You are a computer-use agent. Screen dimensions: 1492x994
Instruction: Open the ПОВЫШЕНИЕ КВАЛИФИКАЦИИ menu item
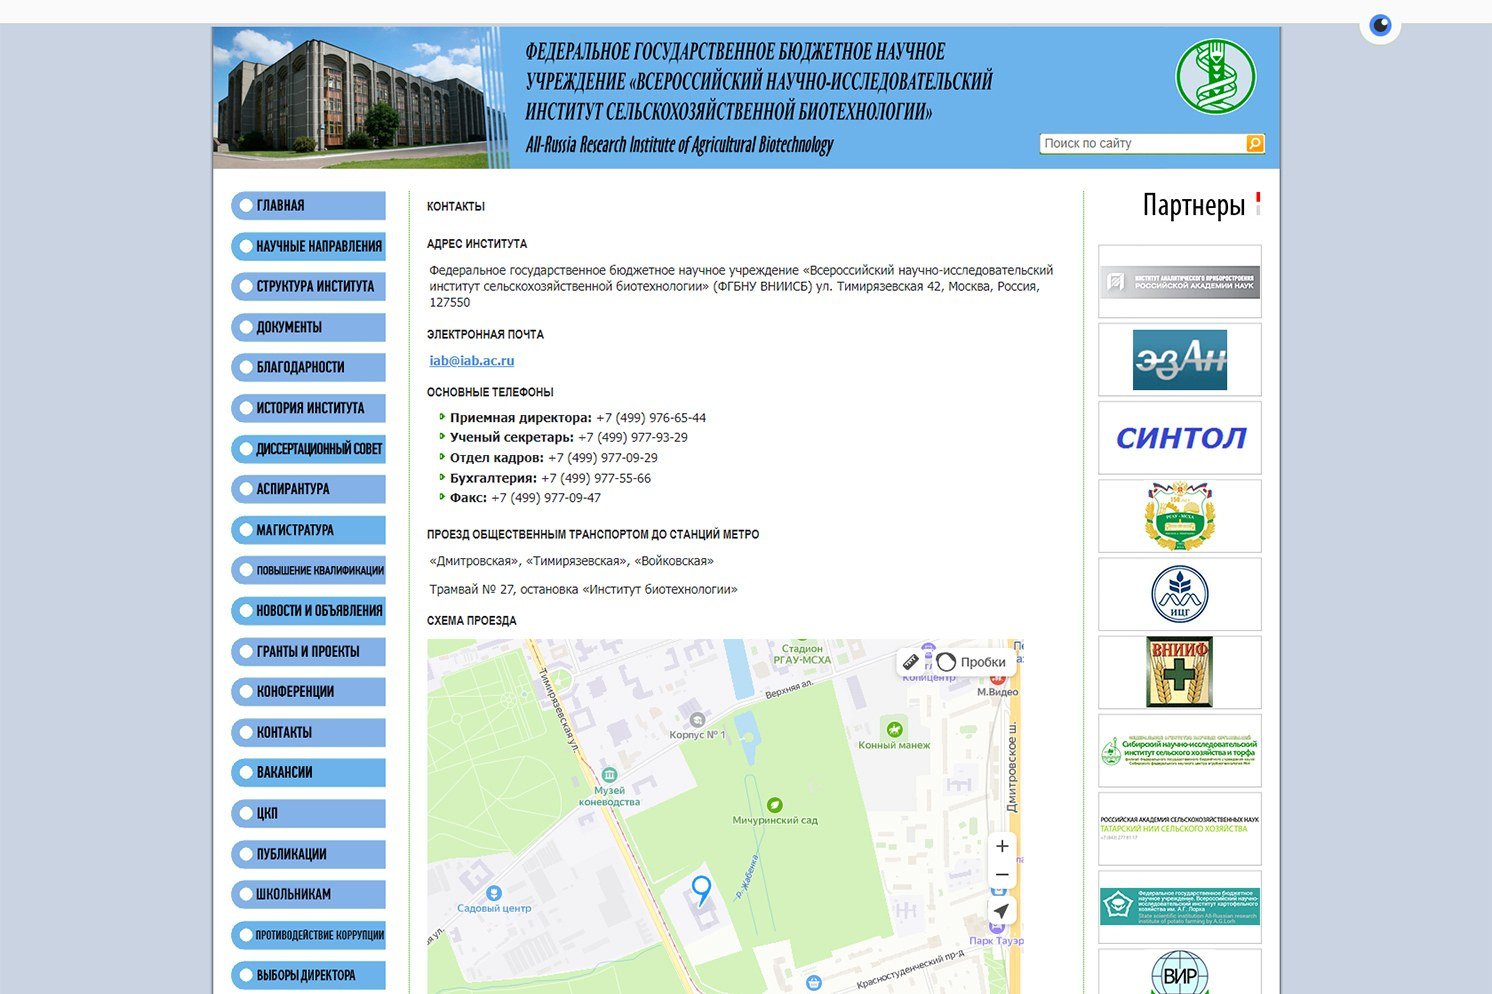[308, 570]
